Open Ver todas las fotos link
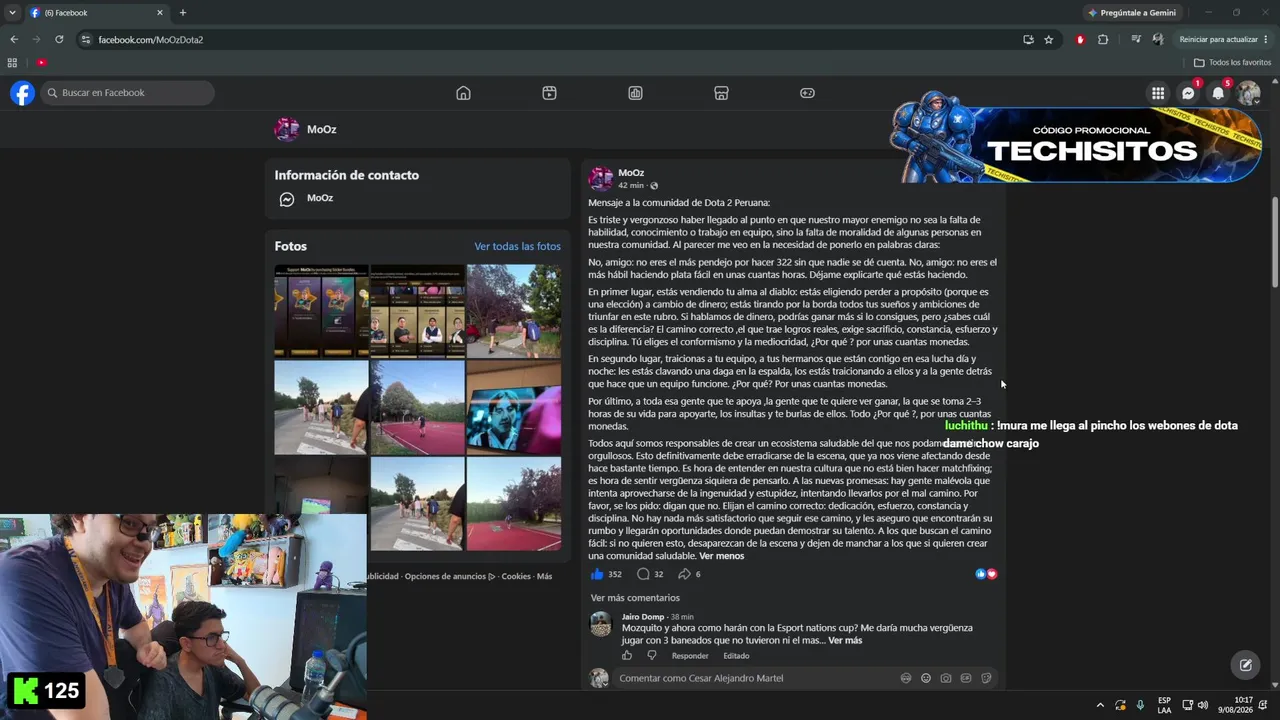This screenshot has height=720, width=1280. click(x=517, y=246)
